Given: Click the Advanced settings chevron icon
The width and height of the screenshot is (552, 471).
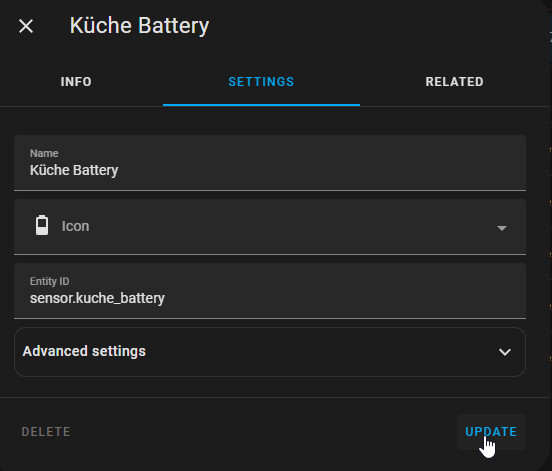Looking at the screenshot, I should point(504,352).
